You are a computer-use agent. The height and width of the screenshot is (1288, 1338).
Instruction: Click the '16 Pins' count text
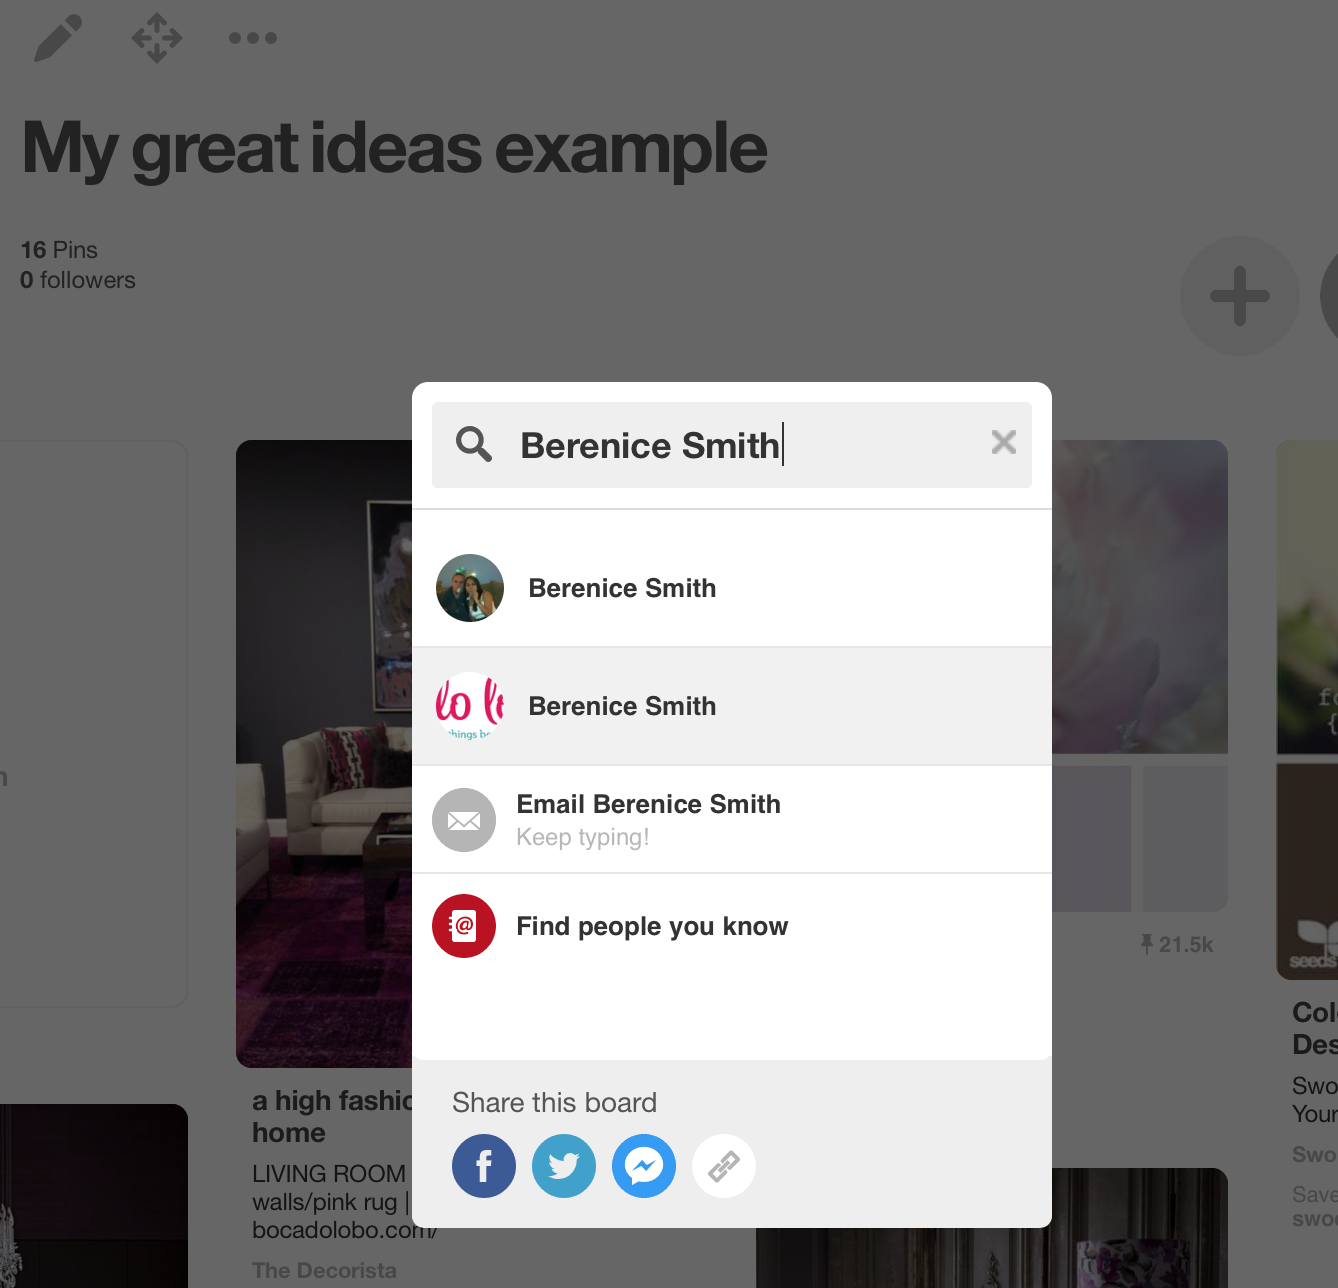tap(59, 250)
